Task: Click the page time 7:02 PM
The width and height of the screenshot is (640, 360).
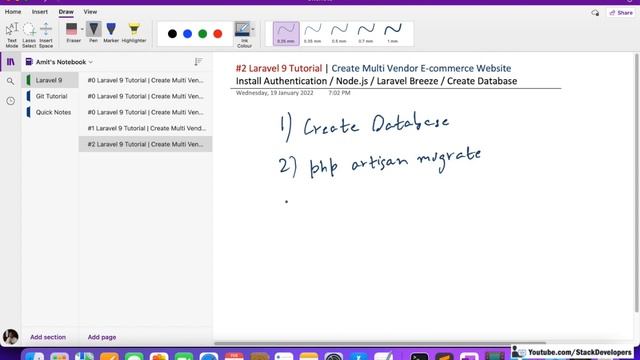Action: tap(339, 93)
